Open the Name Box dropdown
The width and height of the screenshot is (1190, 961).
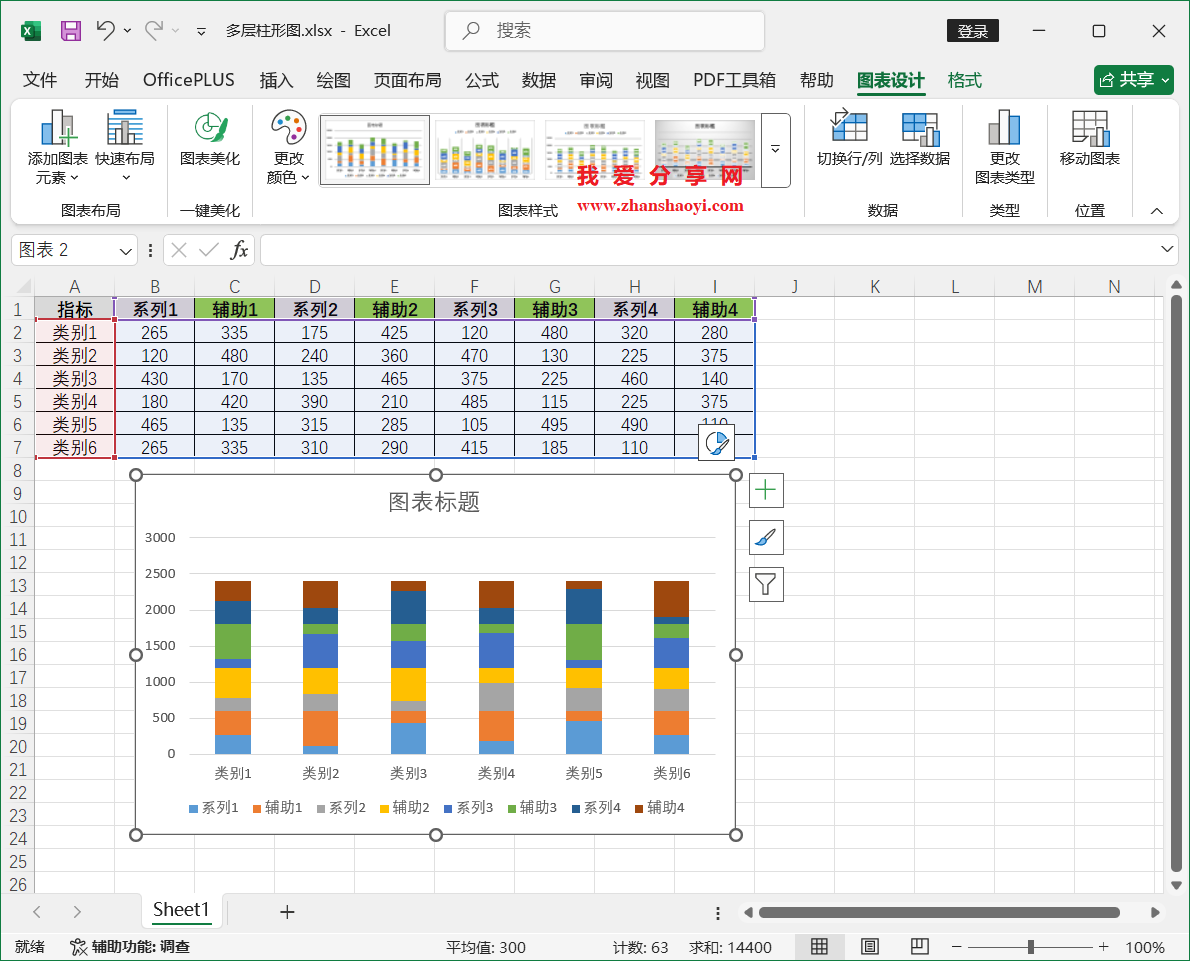click(125, 250)
